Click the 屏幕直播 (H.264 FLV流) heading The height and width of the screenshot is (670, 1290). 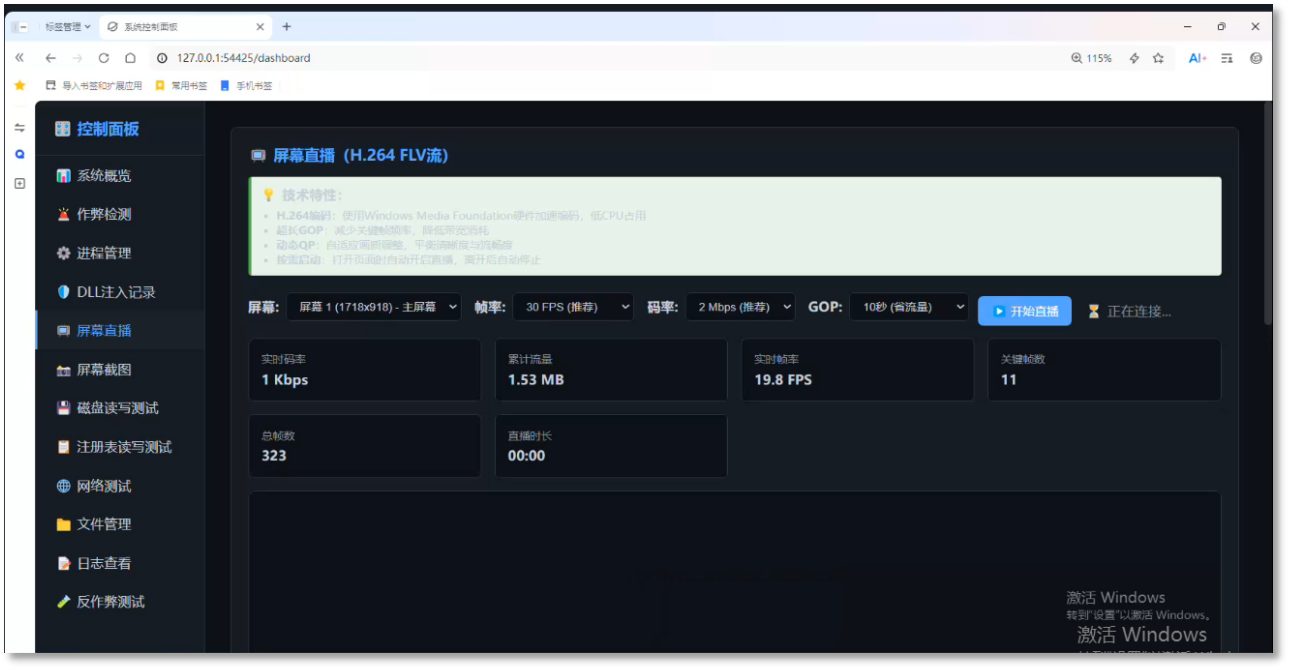coord(360,155)
